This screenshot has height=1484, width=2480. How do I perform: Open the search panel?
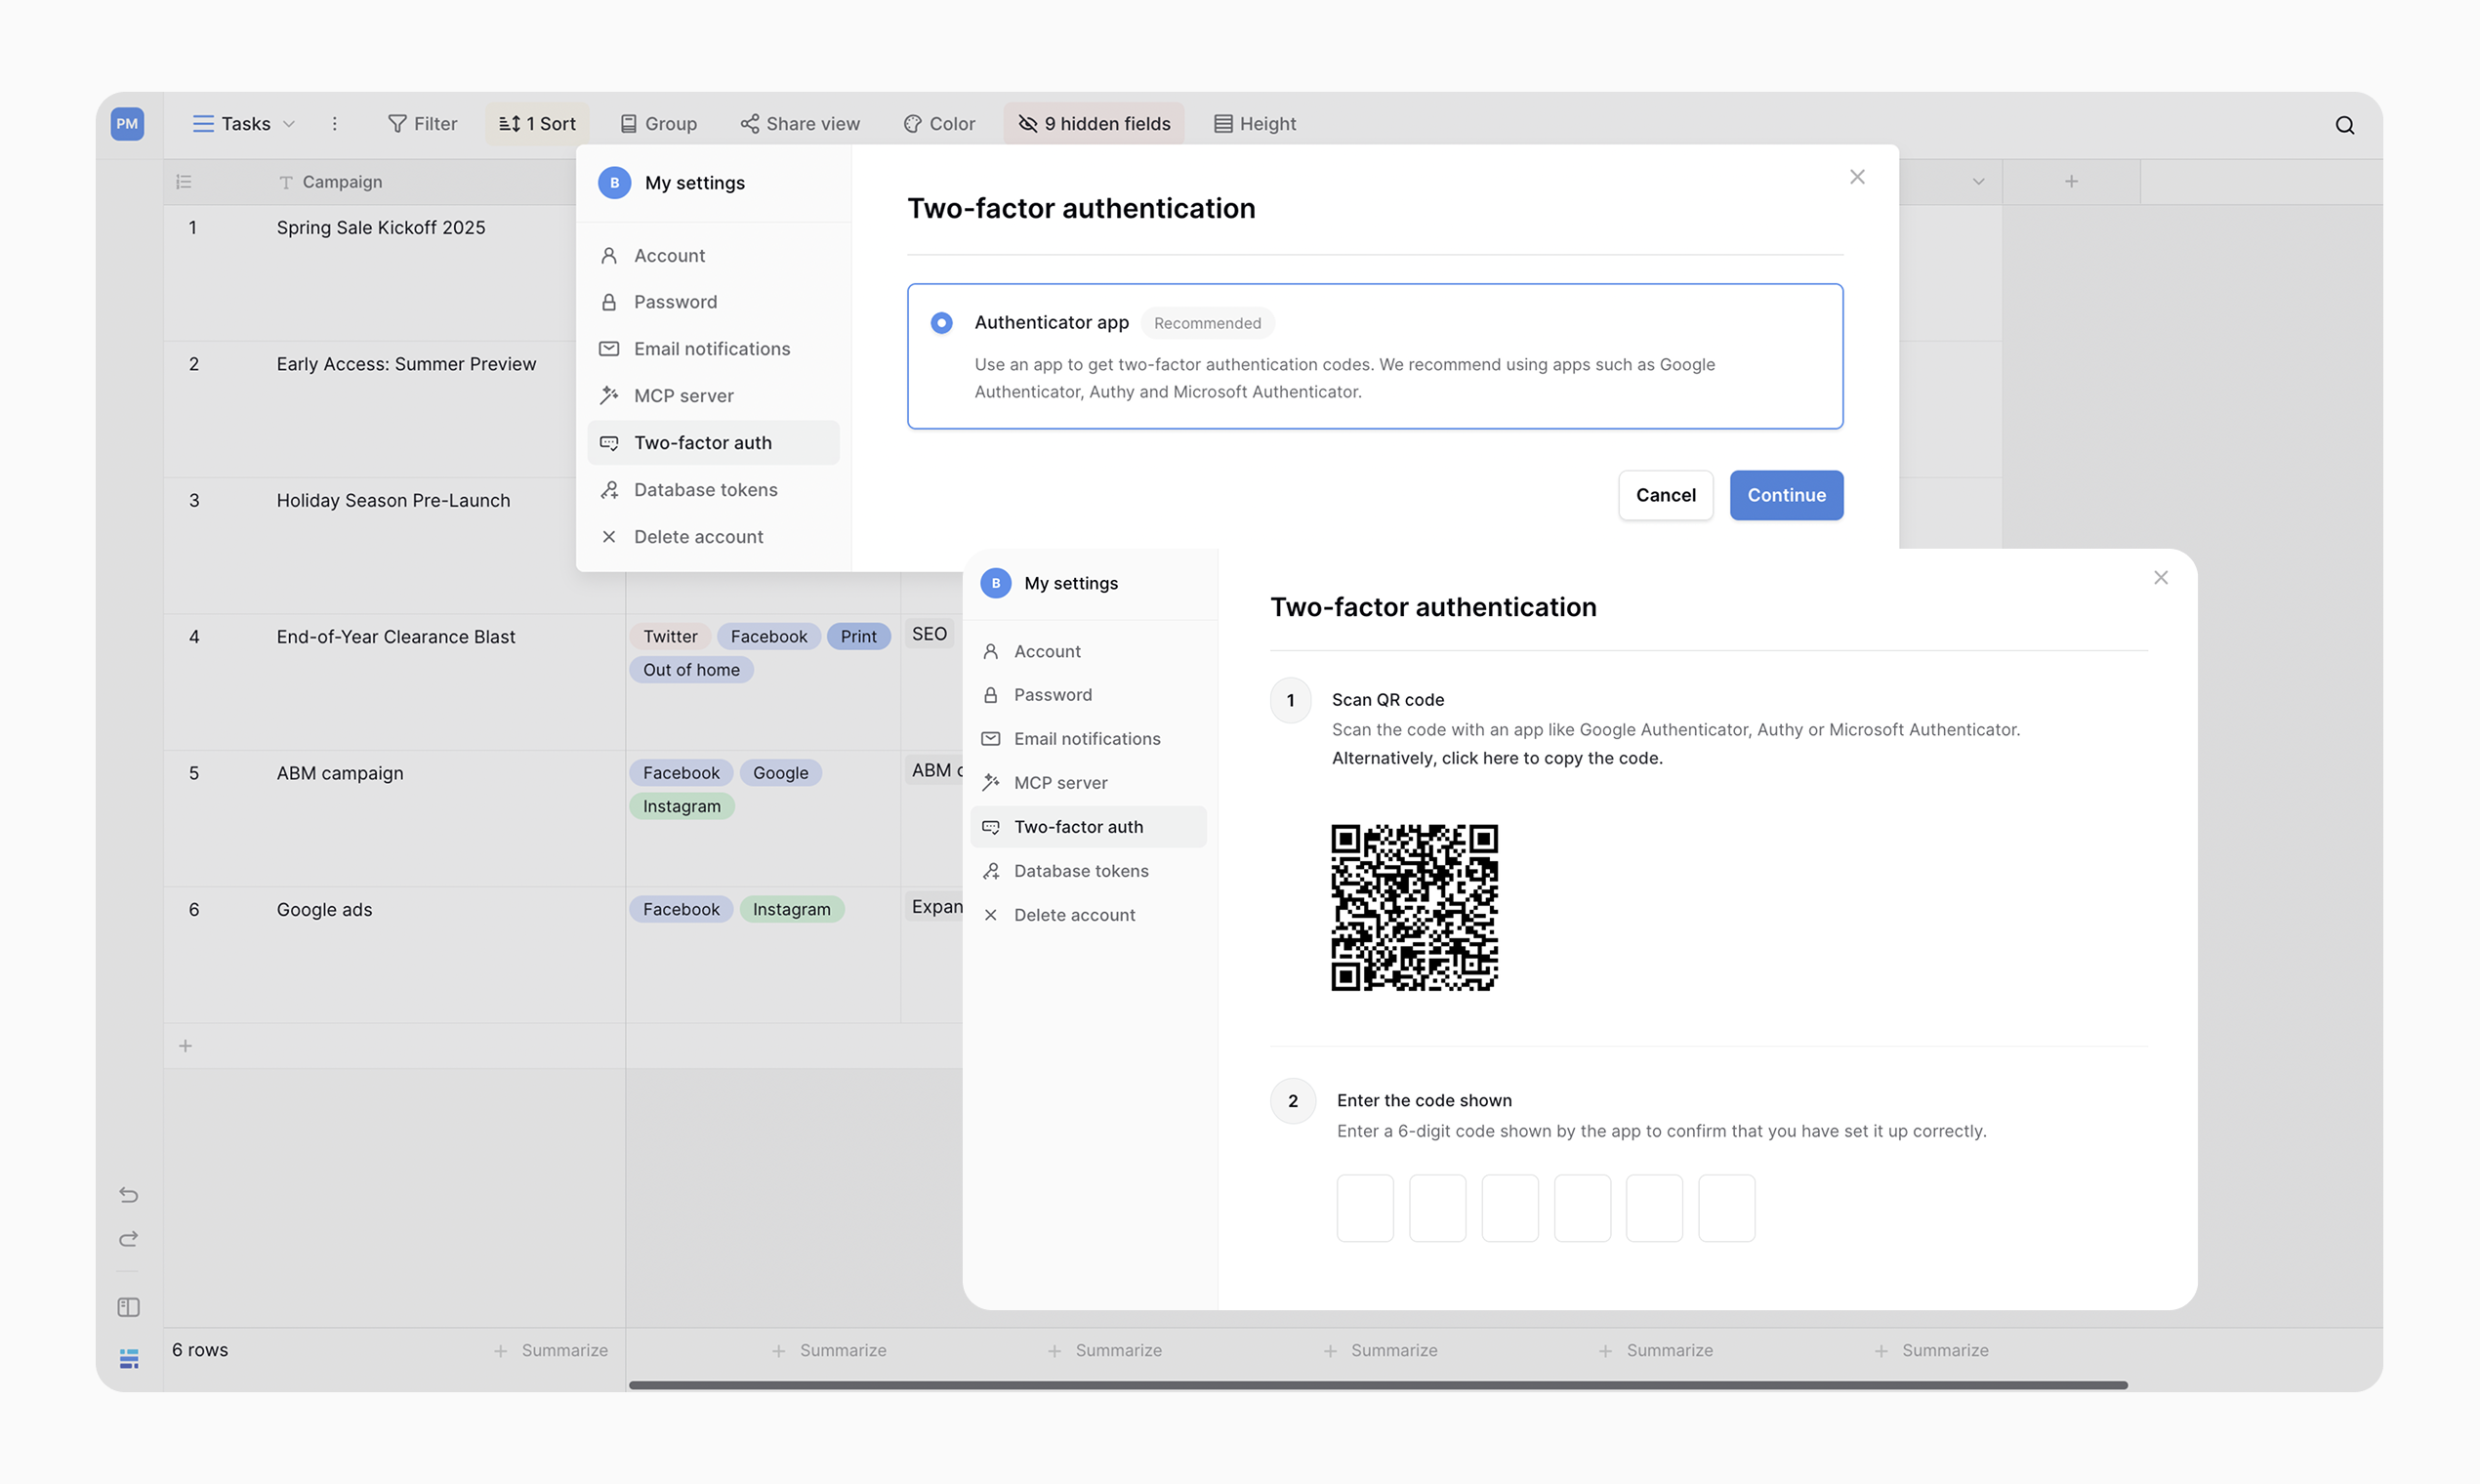pyautogui.click(x=2345, y=124)
